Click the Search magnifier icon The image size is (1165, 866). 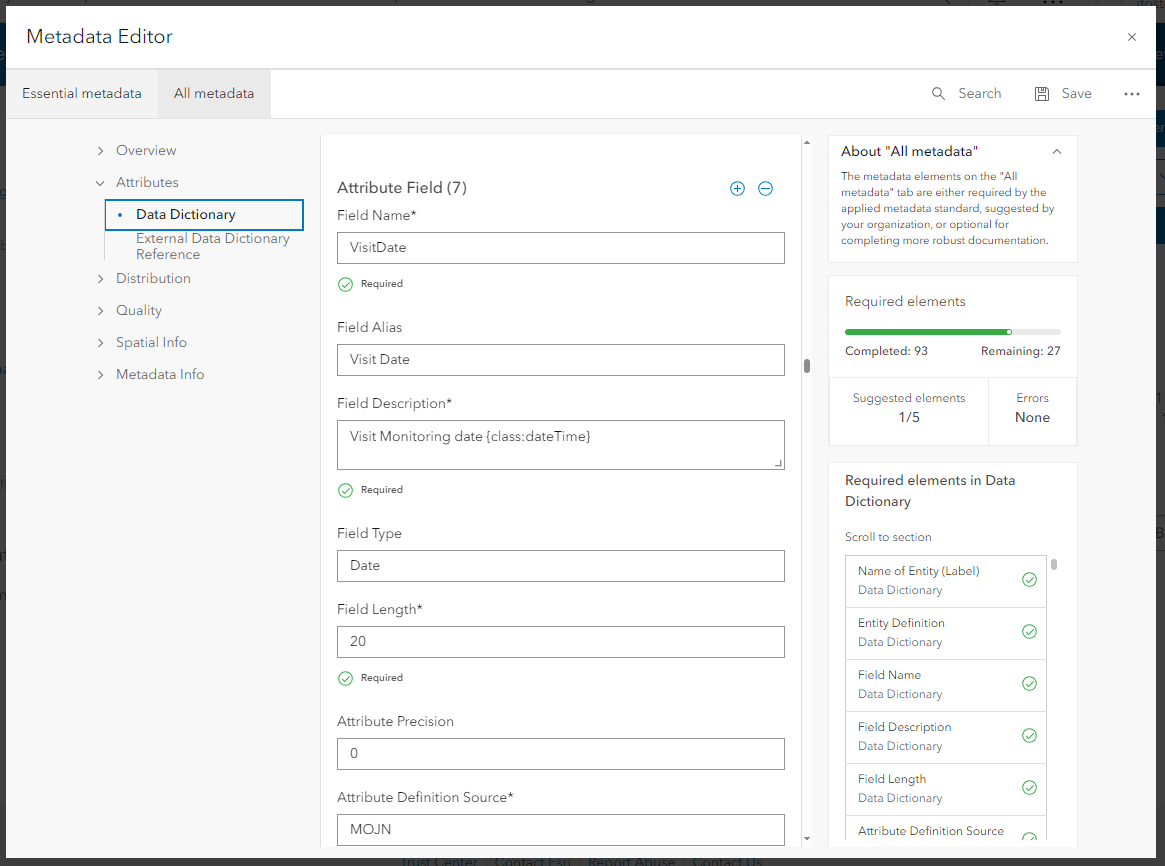tap(938, 94)
